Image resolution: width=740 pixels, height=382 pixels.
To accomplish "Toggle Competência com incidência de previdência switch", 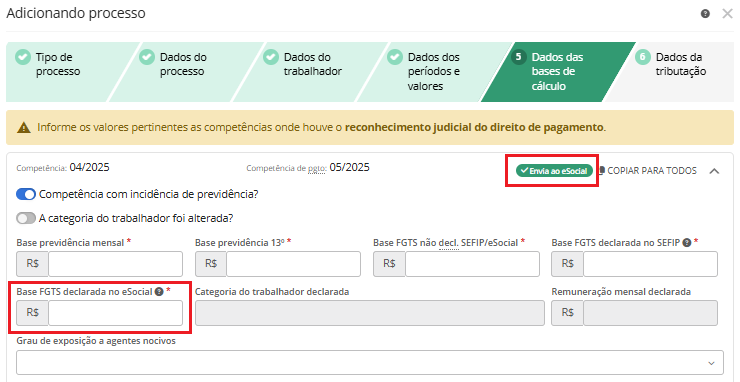I will click(x=26, y=194).
